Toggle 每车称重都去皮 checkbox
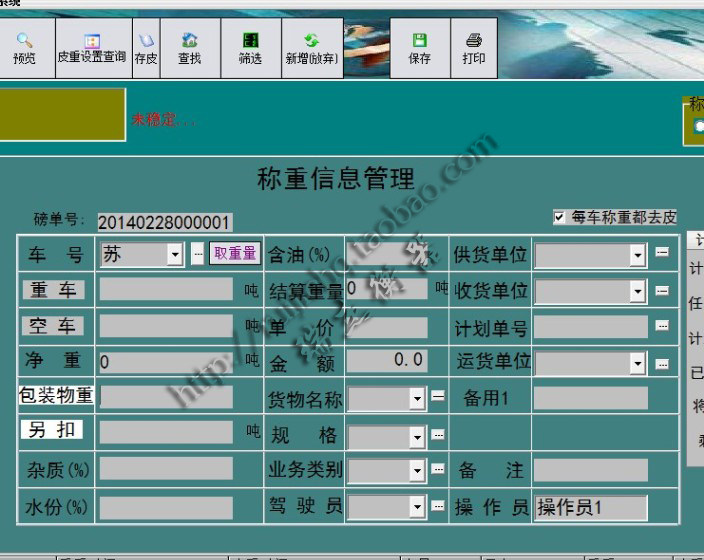This screenshot has height=560, width=704. click(560, 217)
